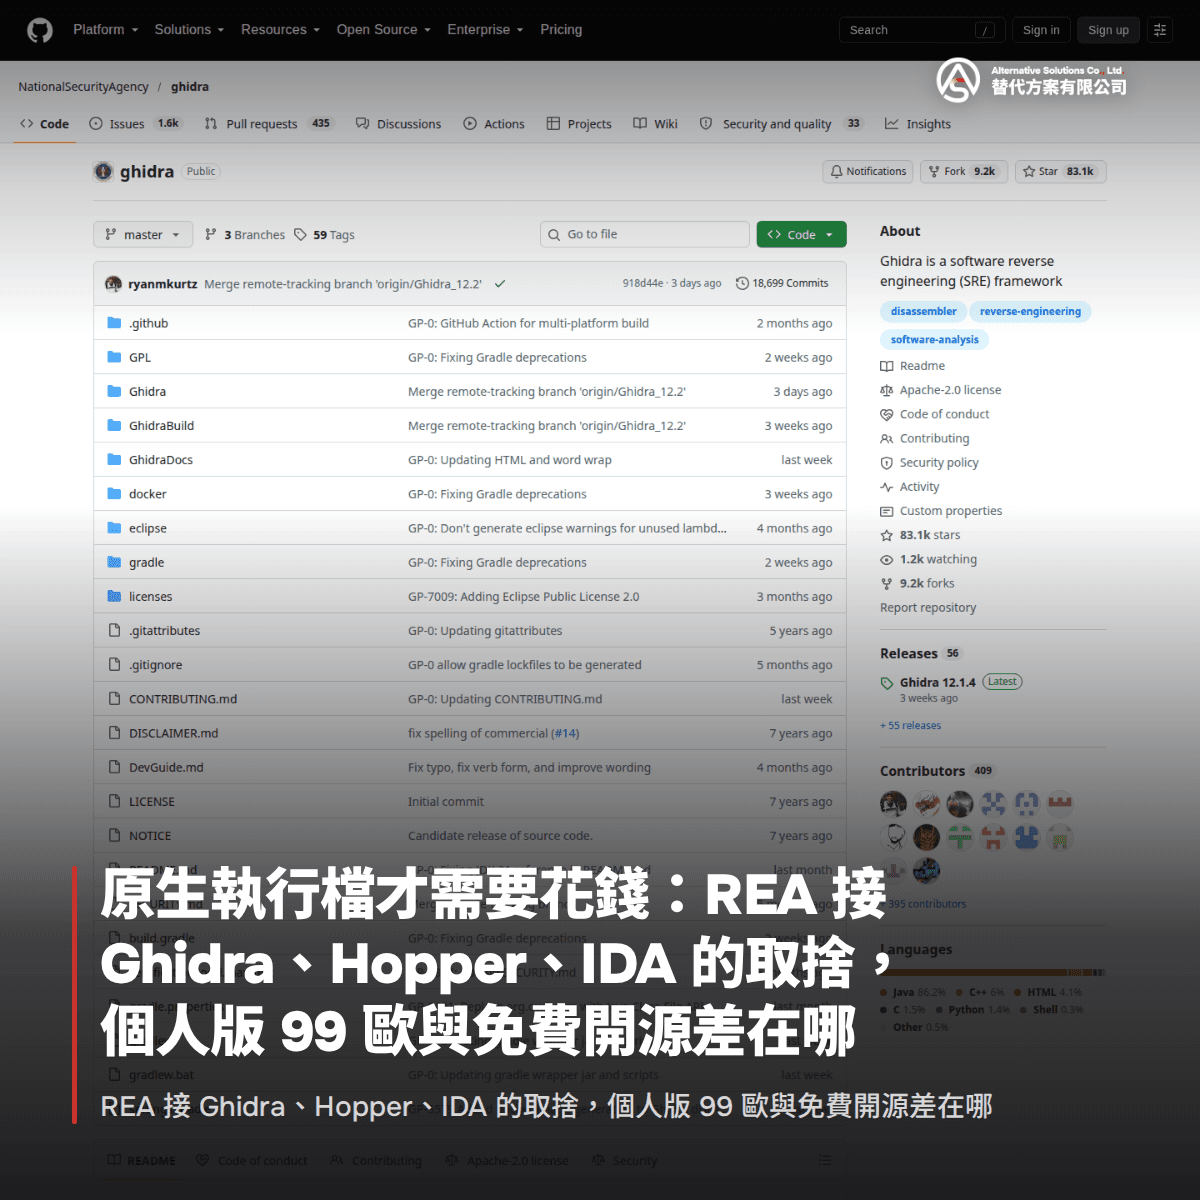The width and height of the screenshot is (1200, 1200).
Task: Open the licenses folder
Action: (x=150, y=596)
